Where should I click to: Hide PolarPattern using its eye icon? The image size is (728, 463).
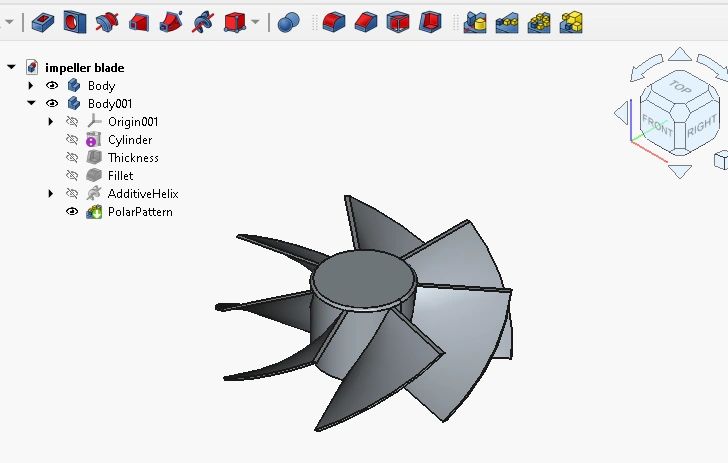point(72,212)
